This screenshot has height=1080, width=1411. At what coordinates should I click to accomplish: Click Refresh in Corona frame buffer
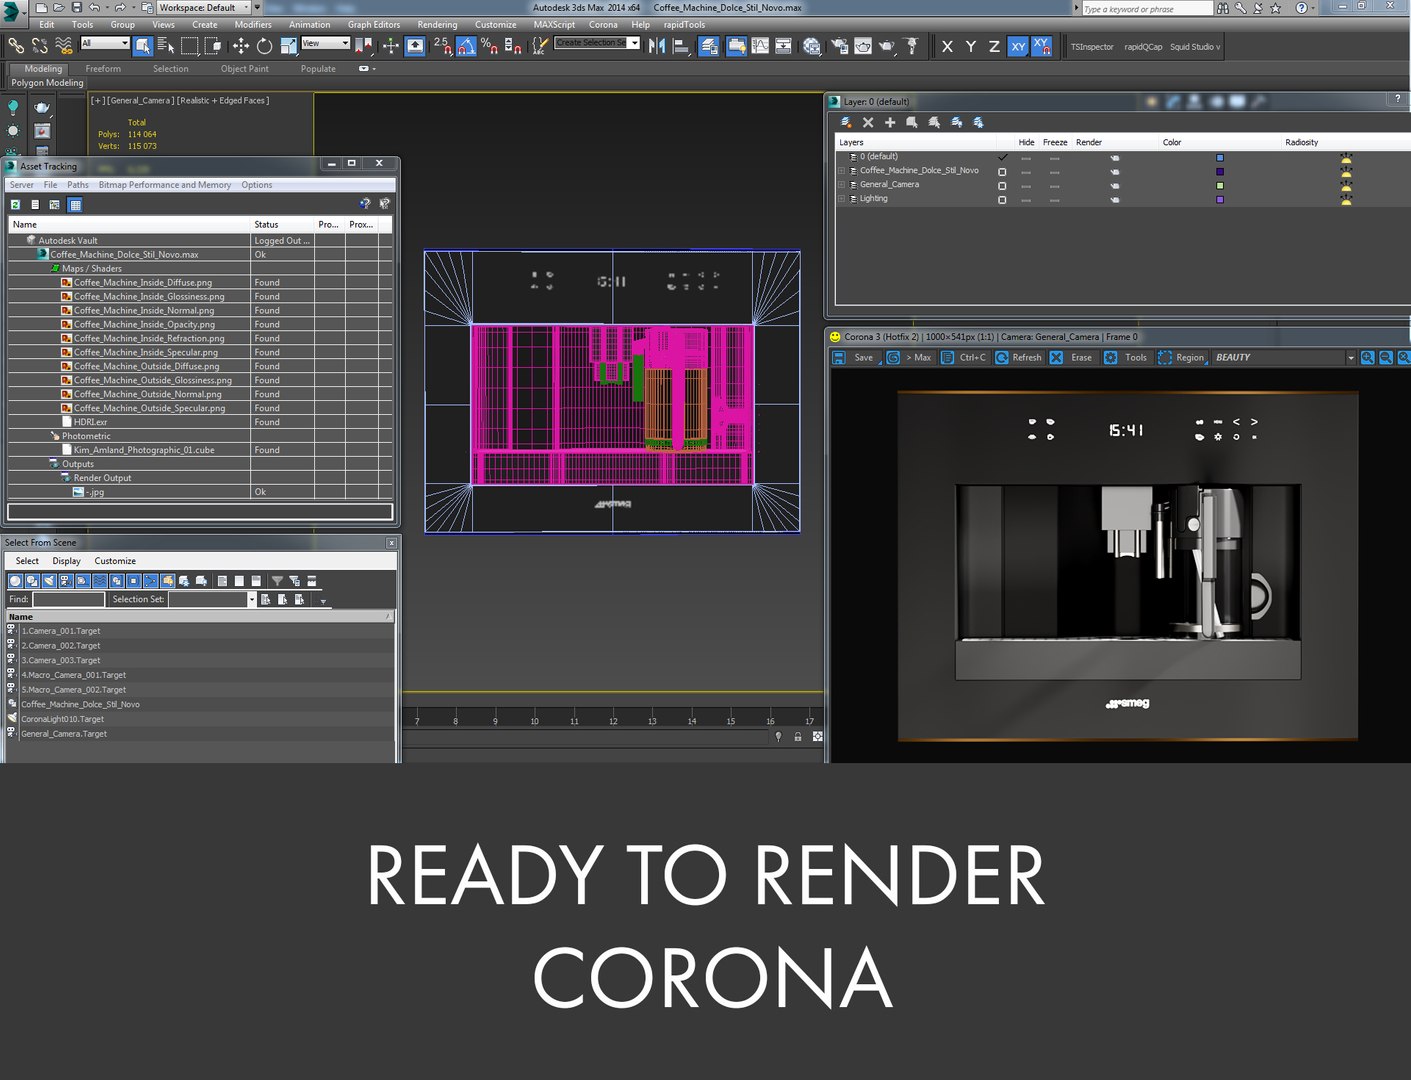(x=1019, y=358)
